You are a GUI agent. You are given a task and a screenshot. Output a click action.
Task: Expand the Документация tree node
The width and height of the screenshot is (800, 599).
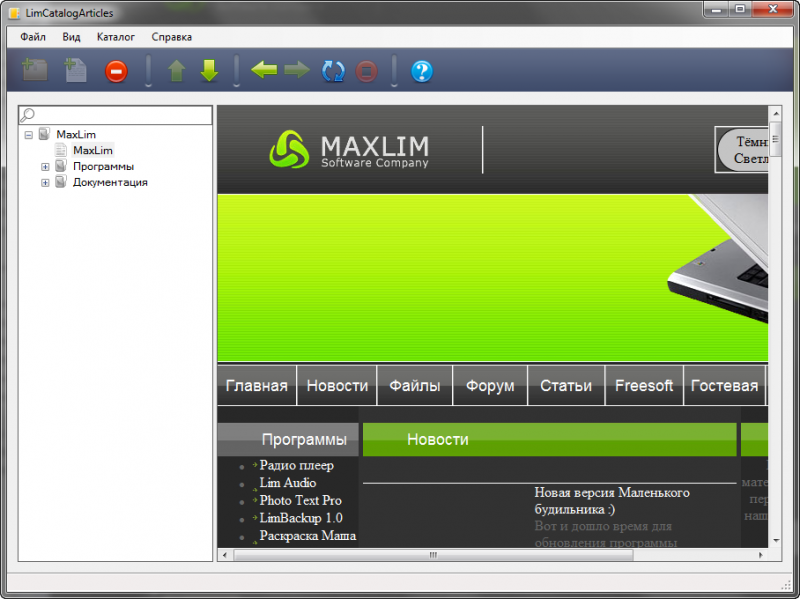(45, 183)
